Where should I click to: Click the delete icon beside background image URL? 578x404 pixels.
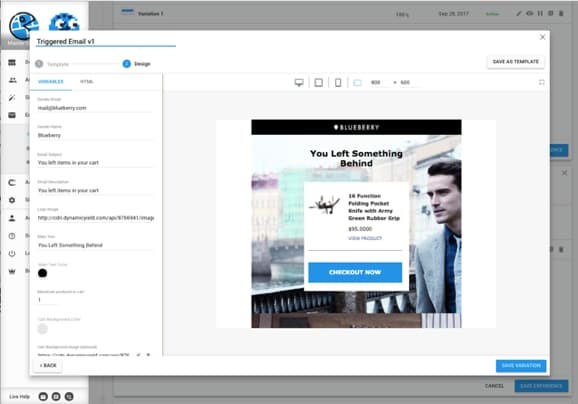(148, 355)
